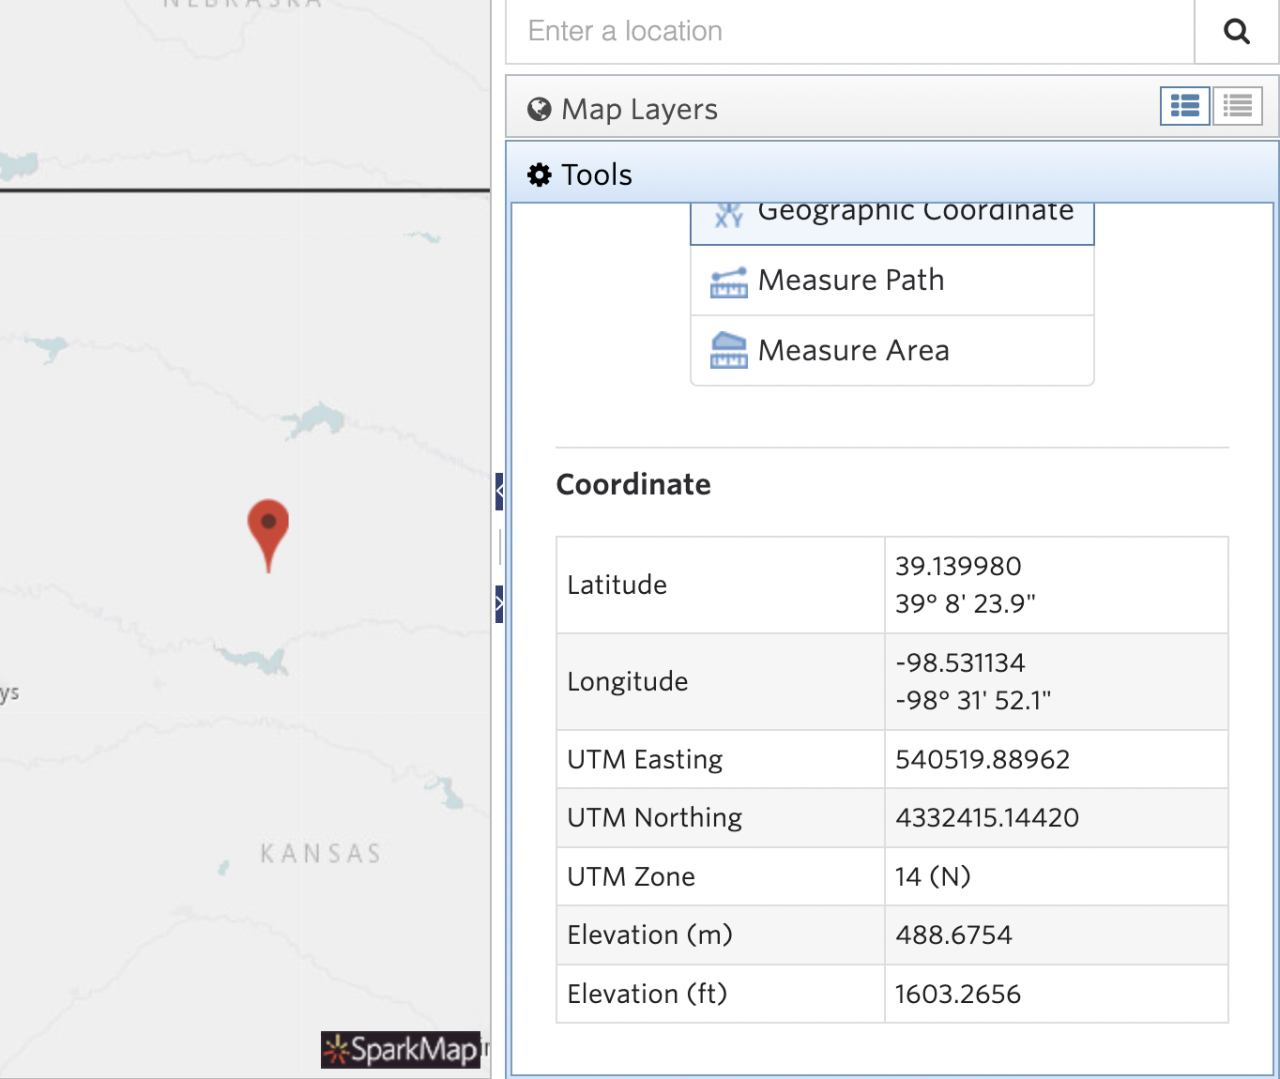The height and width of the screenshot is (1079, 1280).
Task: Deselect the highlighted Geographic Coordinate tool
Action: (892, 215)
